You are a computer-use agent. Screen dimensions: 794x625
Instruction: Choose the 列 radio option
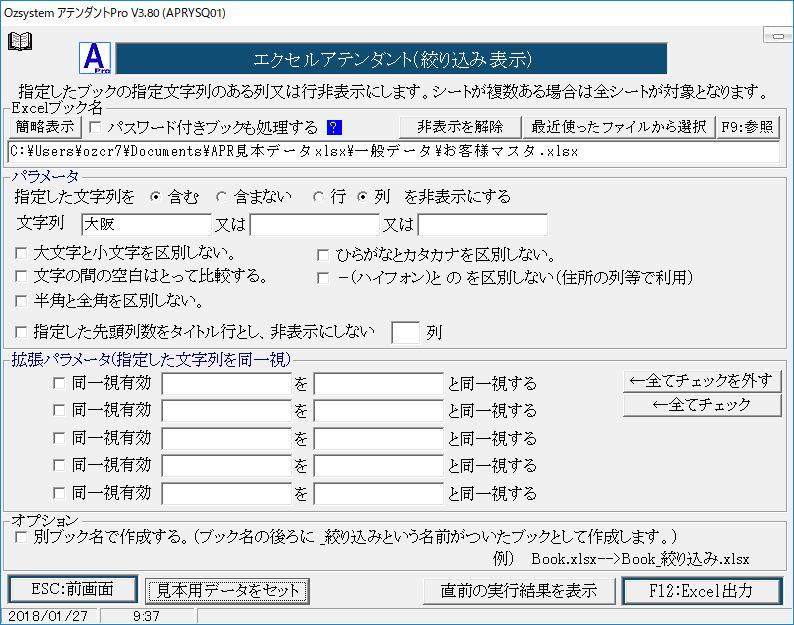362,197
